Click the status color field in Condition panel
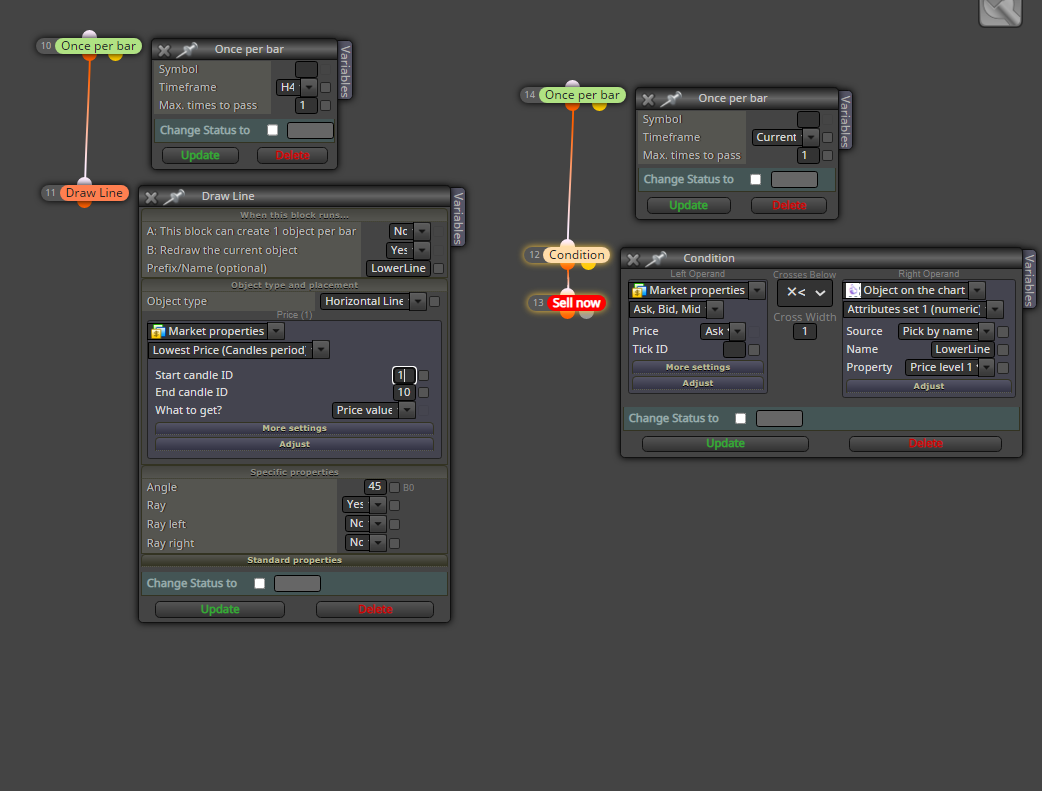The height and width of the screenshot is (791, 1042). [x=780, y=418]
